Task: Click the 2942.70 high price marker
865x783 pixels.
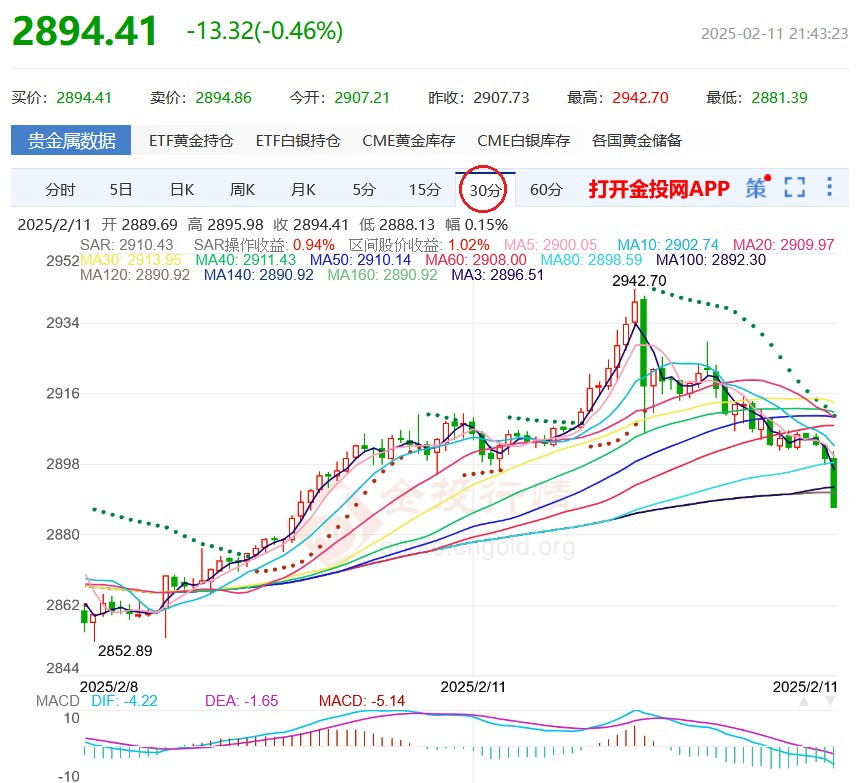Action: (639, 281)
